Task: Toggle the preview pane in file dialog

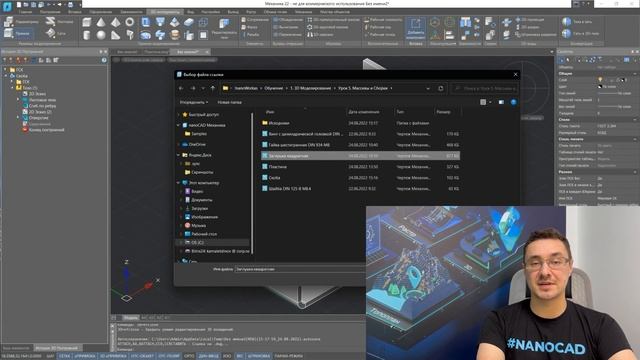Action: tap(501, 102)
